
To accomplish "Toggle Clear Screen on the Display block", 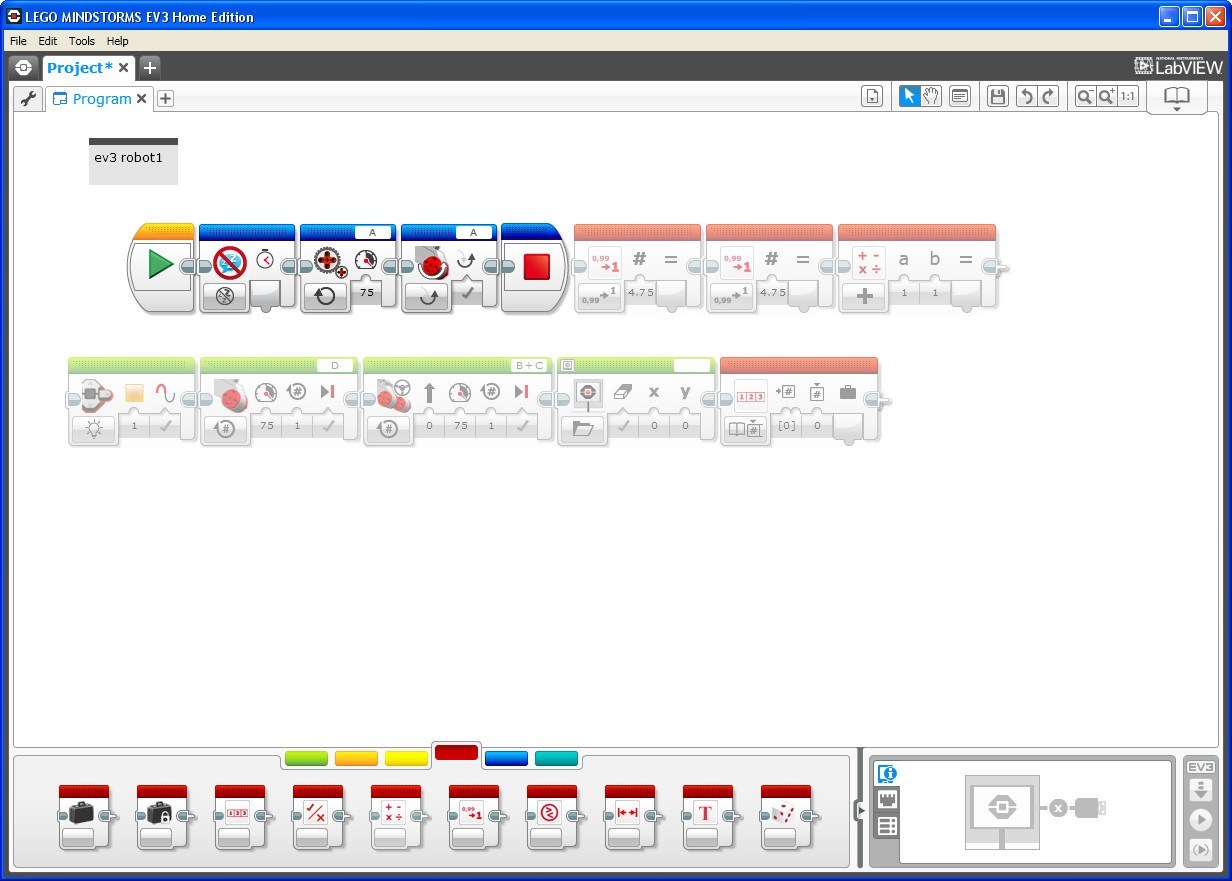I will (623, 425).
